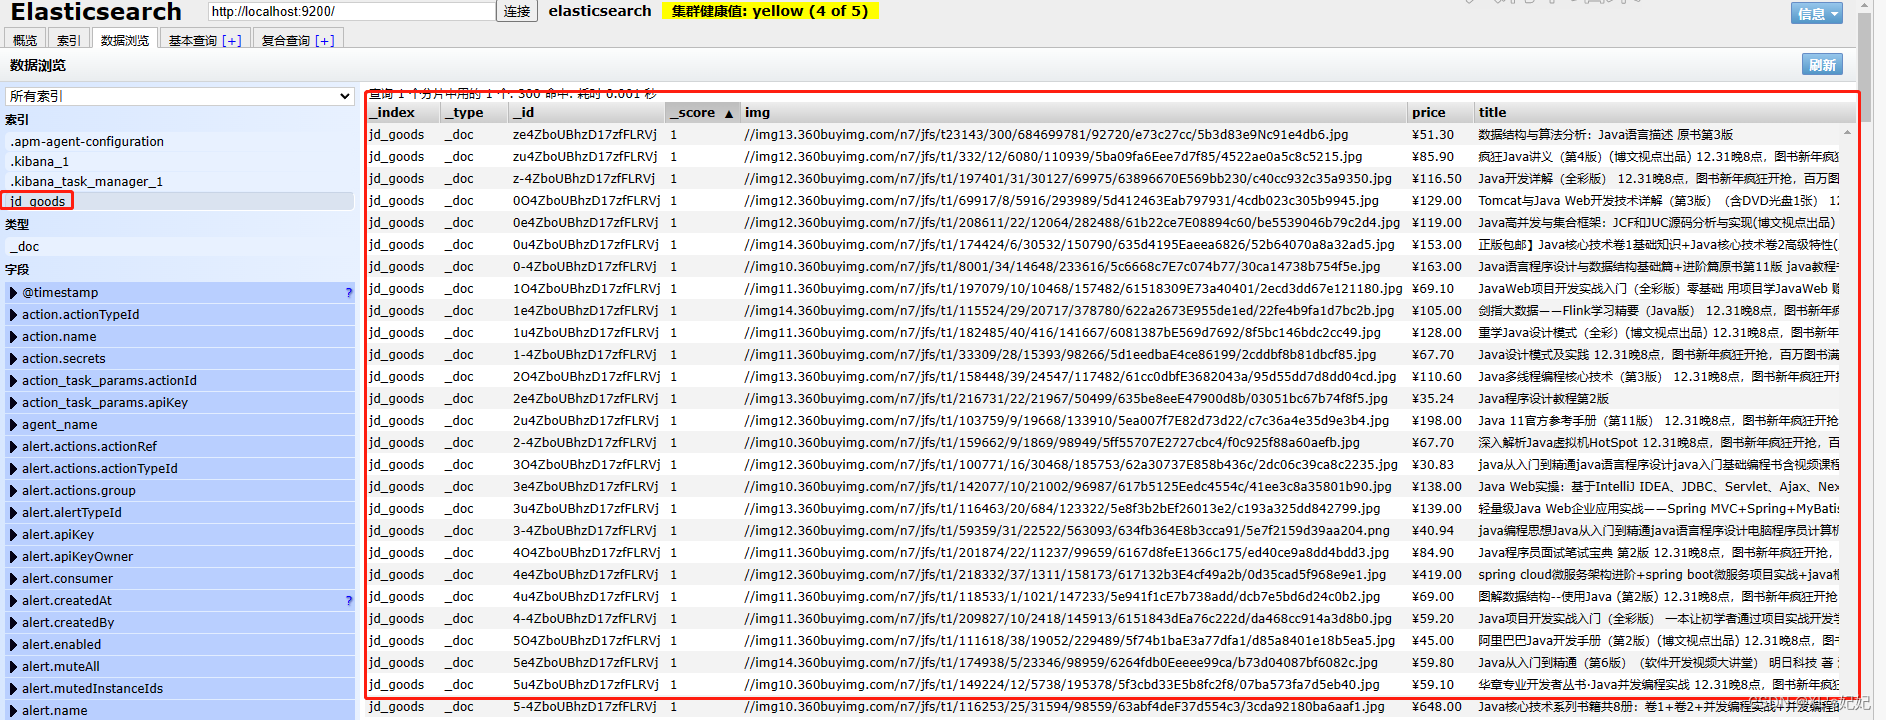Open the 信息 dropdown menu
The image size is (1886, 720).
click(x=1817, y=13)
